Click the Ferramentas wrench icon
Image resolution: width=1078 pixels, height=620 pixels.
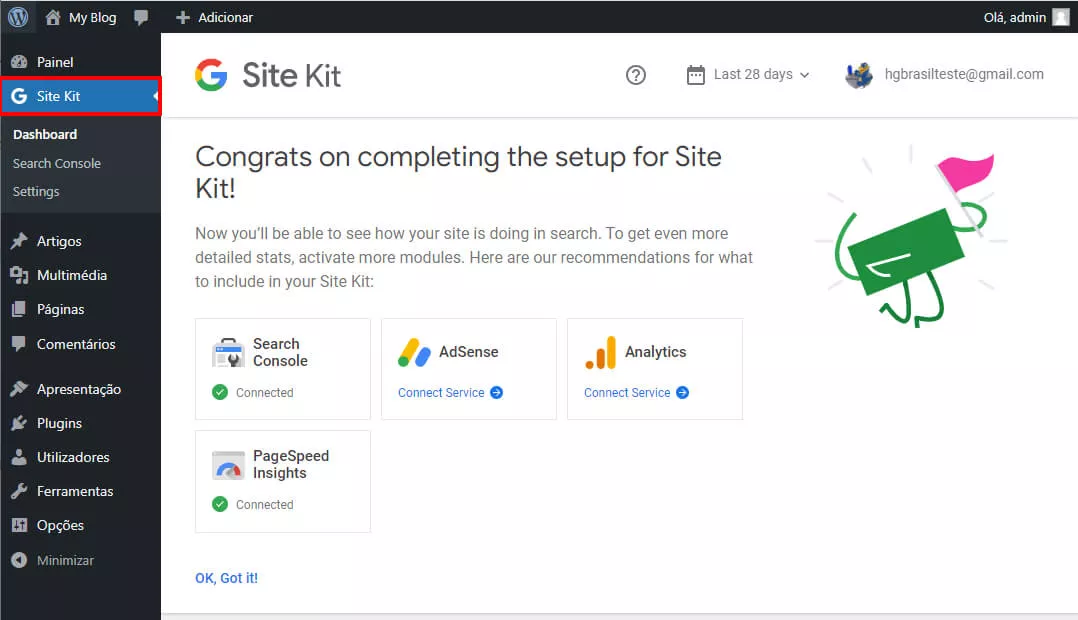tap(19, 491)
